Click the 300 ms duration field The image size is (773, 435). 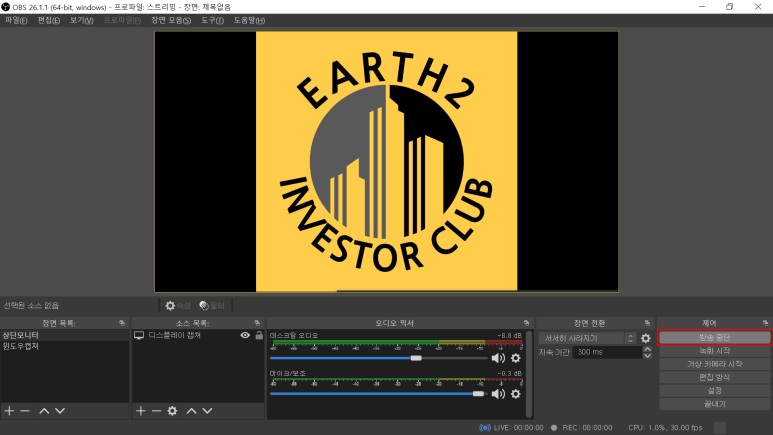click(x=607, y=352)
